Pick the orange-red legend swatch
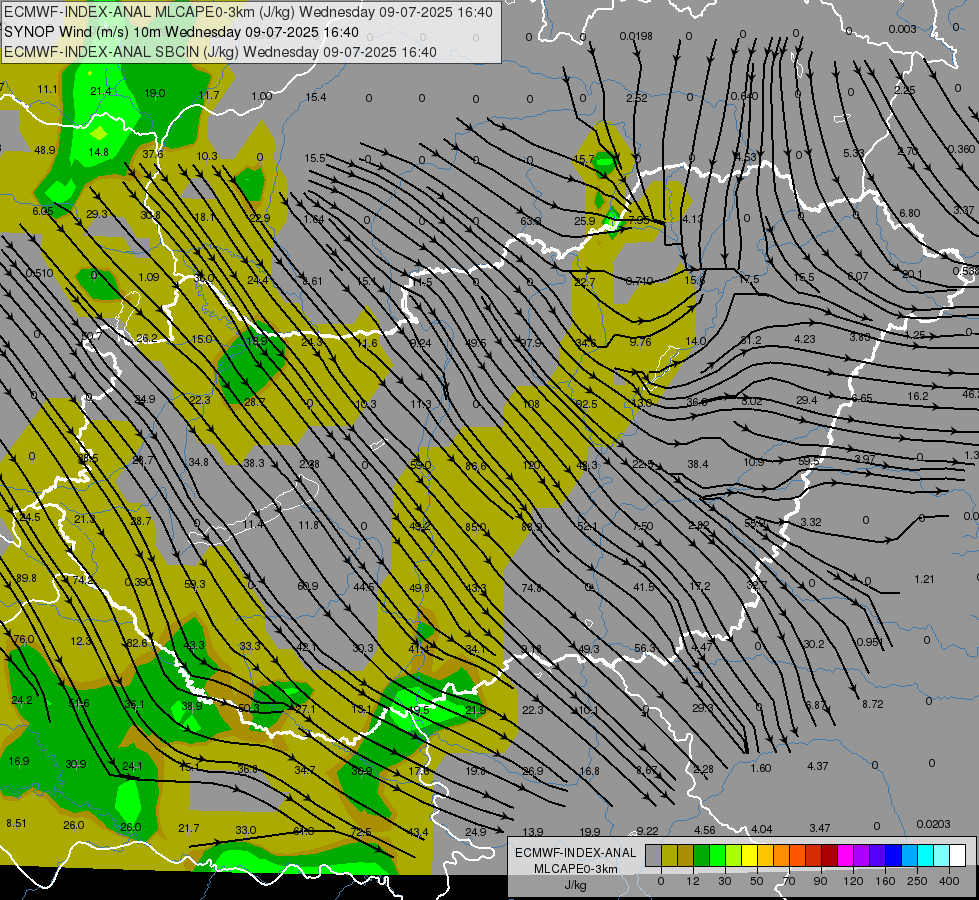 tap(798, 855)
